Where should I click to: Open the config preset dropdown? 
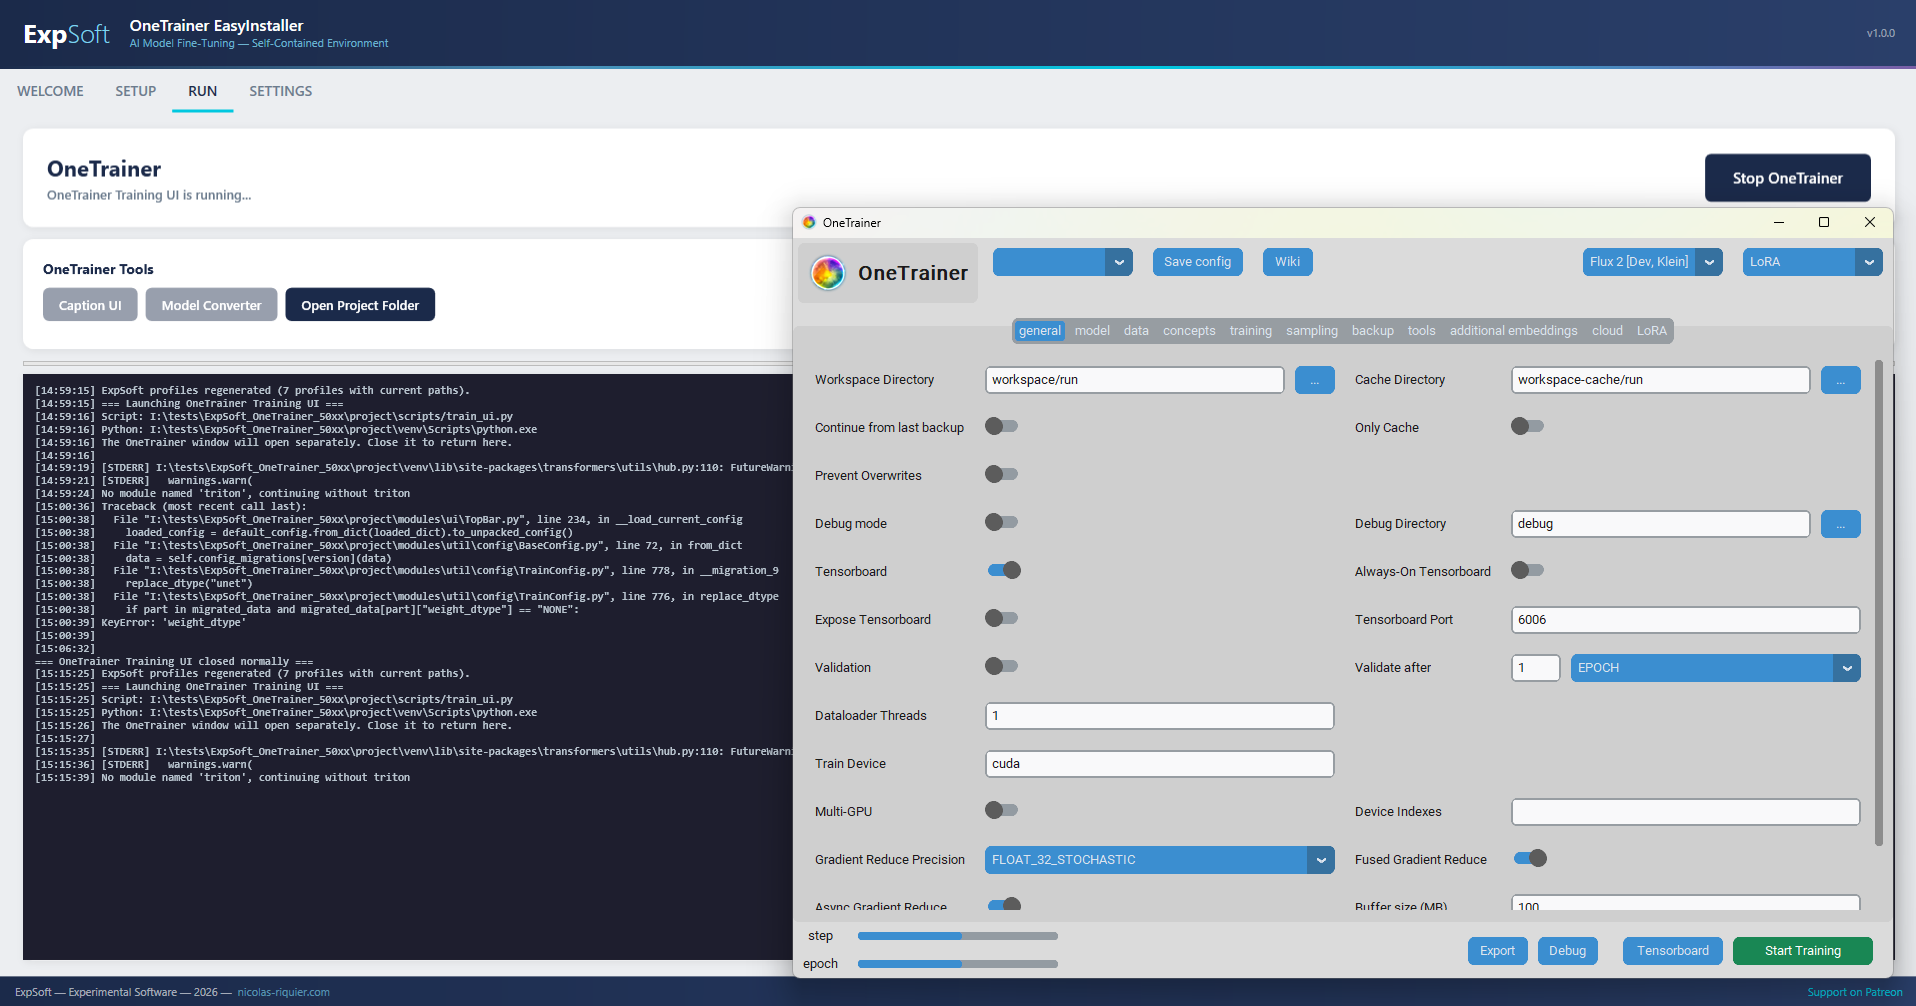click(x=1062, y=262)
